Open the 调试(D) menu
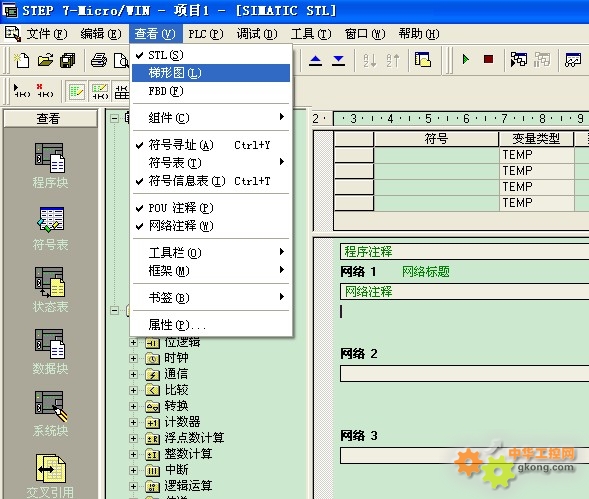Viewport: 589px width, 499px height. 257,34
